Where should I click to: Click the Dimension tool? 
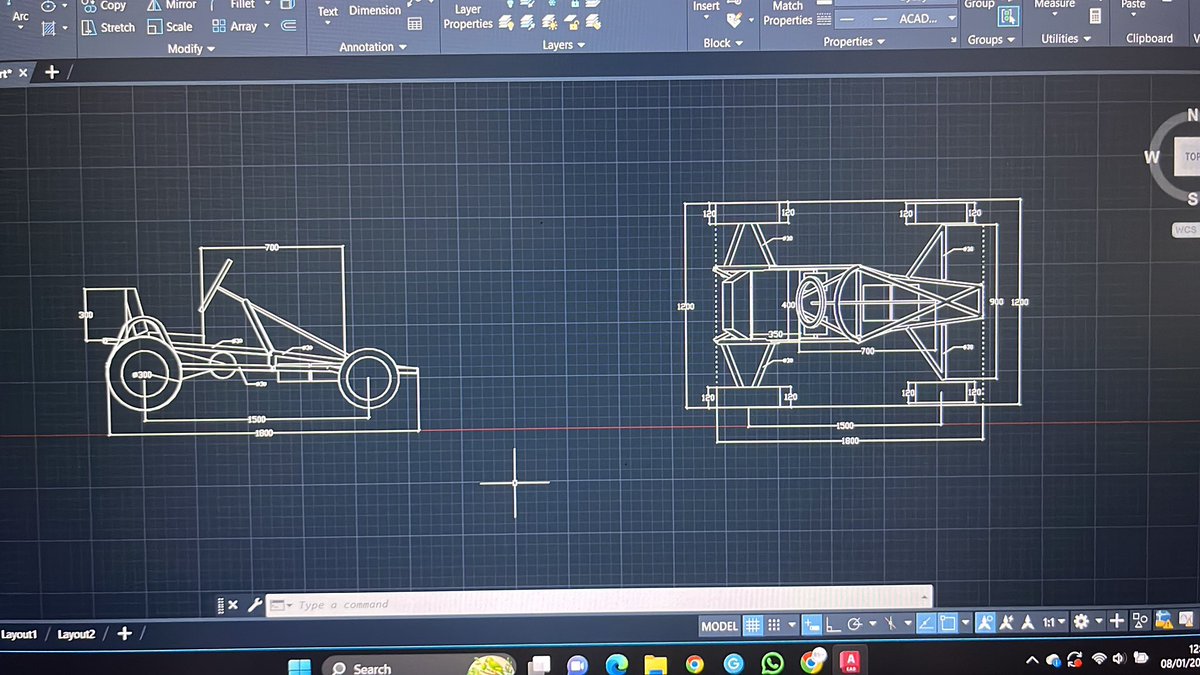point(375,11)
